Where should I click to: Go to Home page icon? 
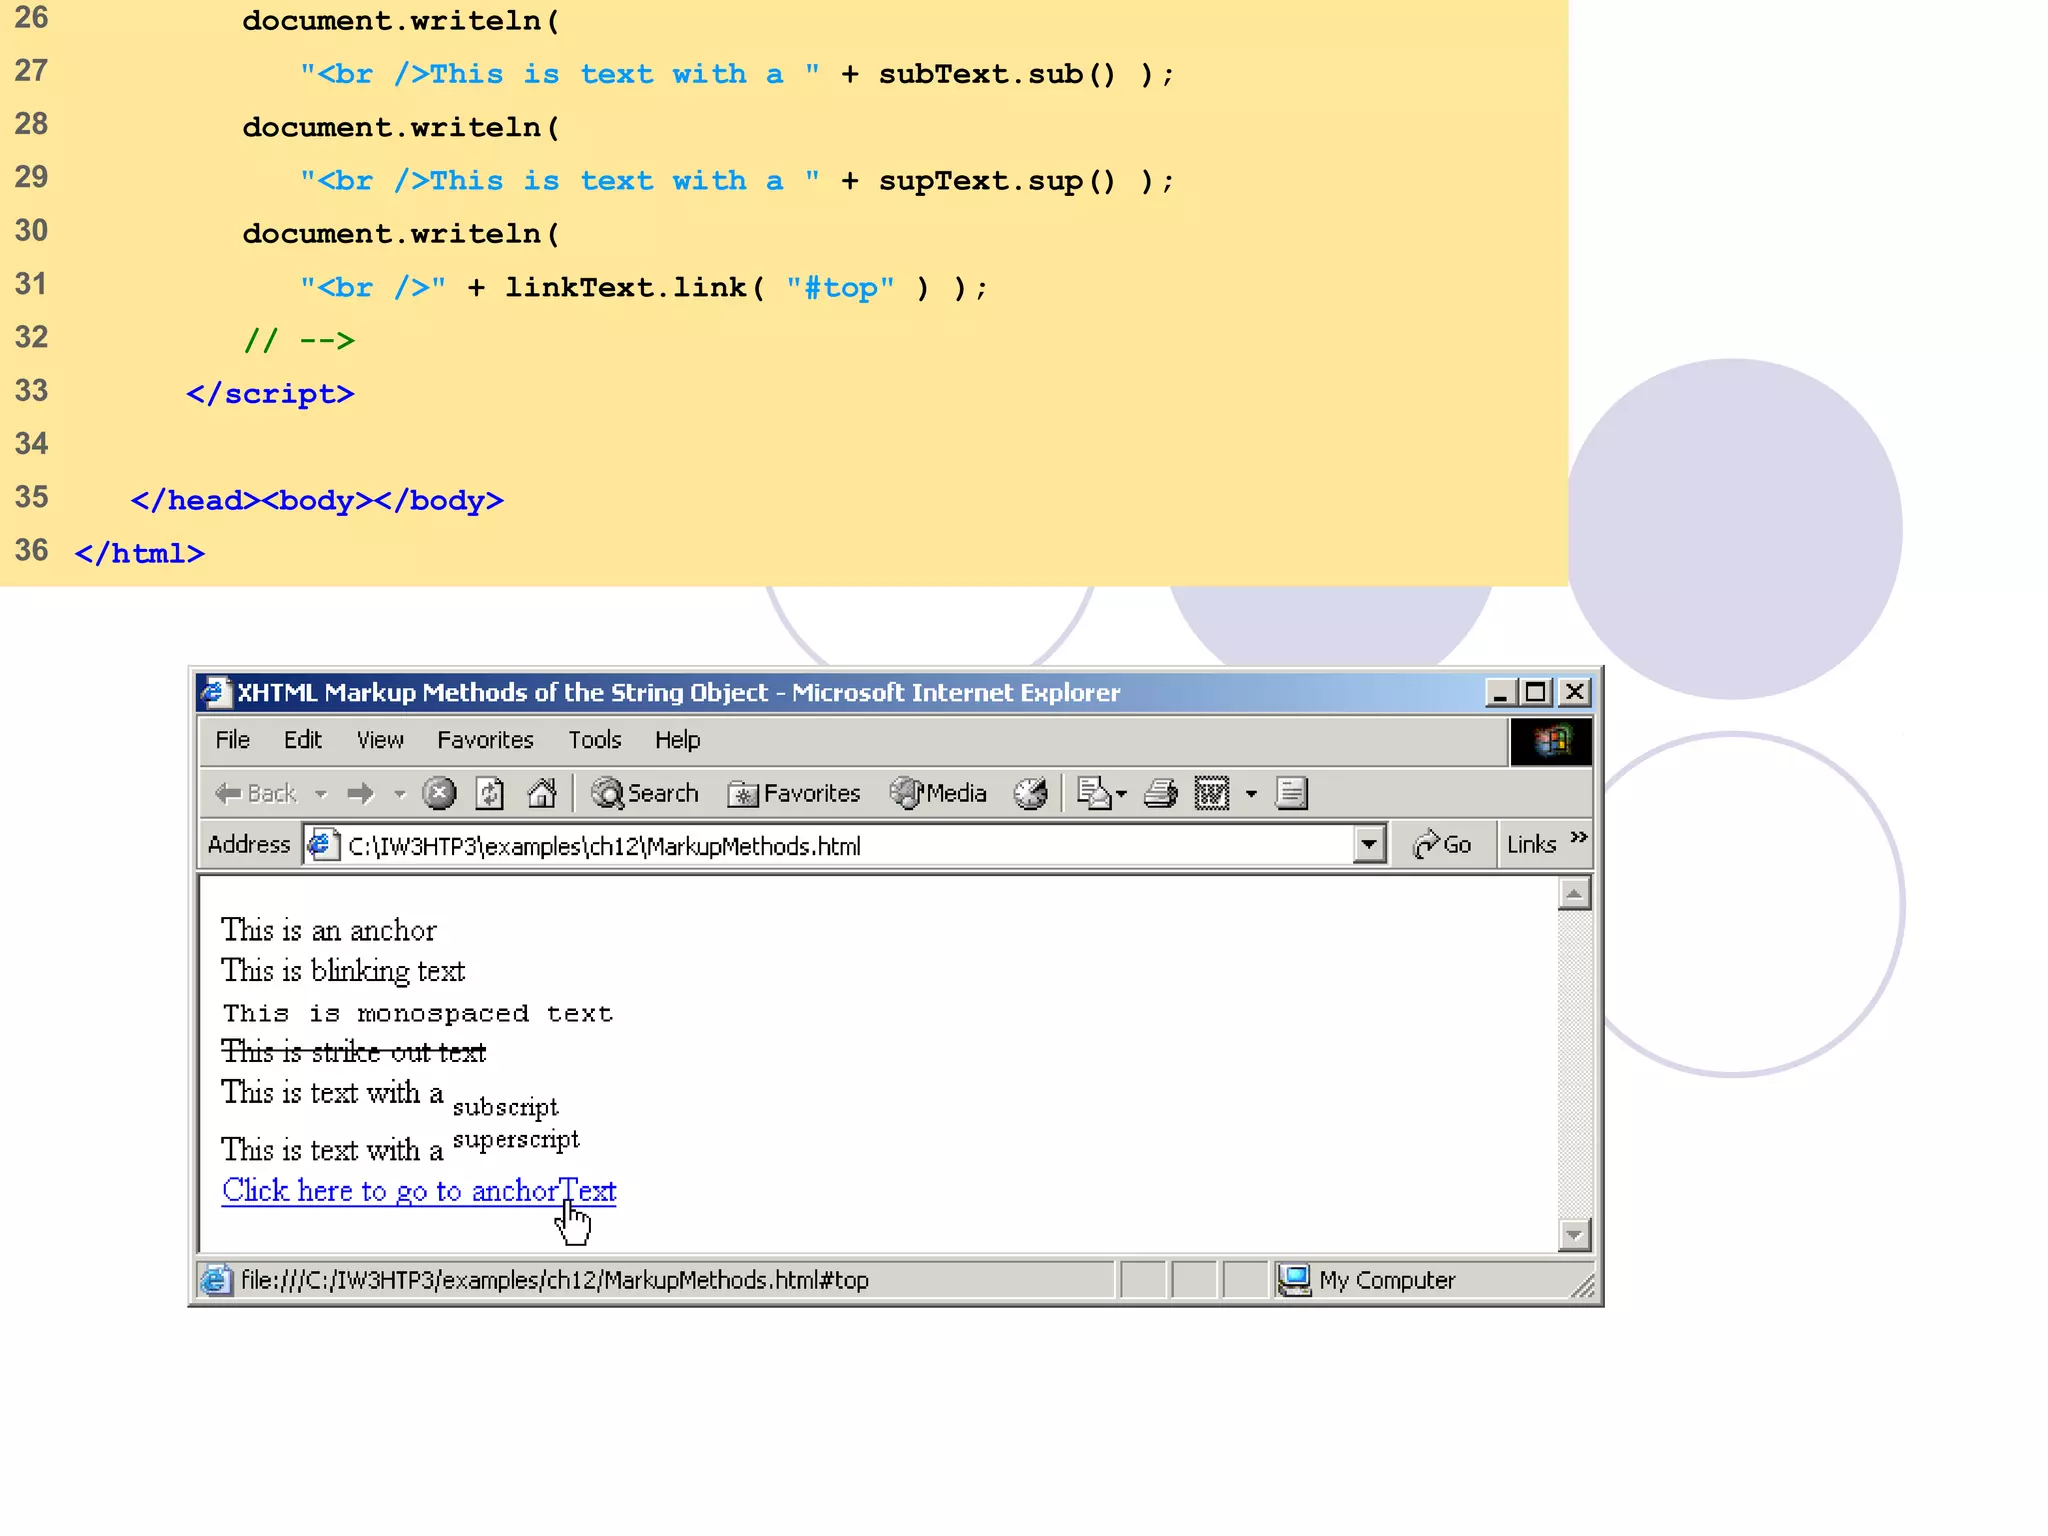click(x=541, y=794)
